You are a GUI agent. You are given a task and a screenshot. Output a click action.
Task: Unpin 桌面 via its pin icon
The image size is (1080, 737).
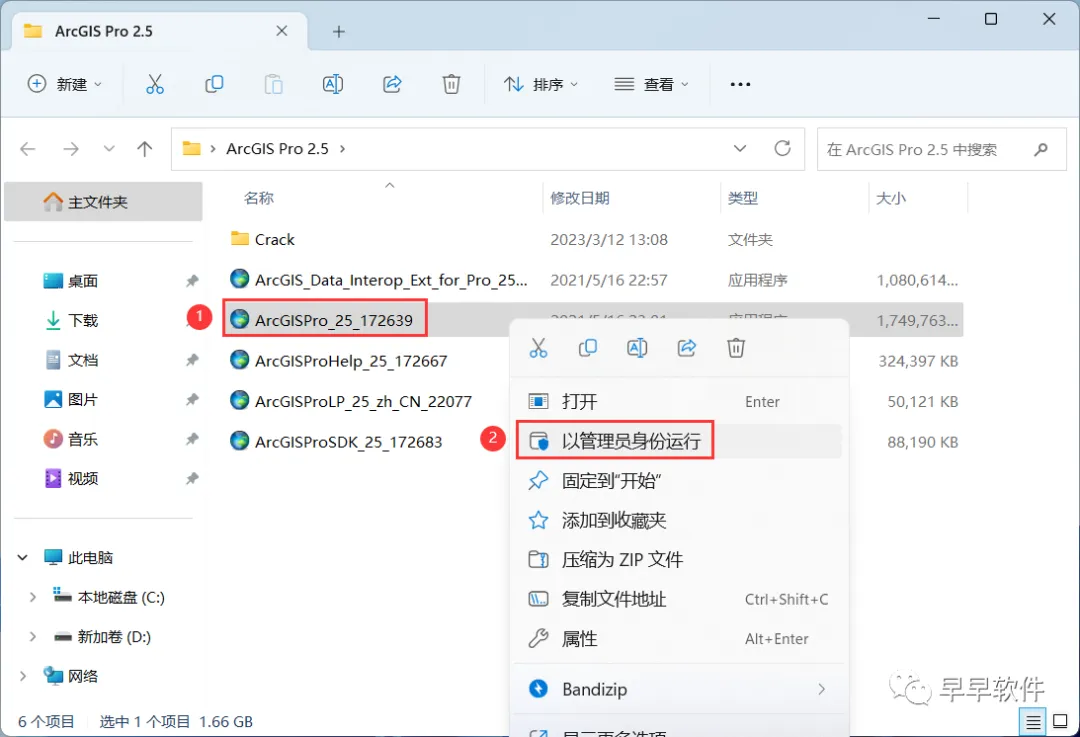[192, 280]
